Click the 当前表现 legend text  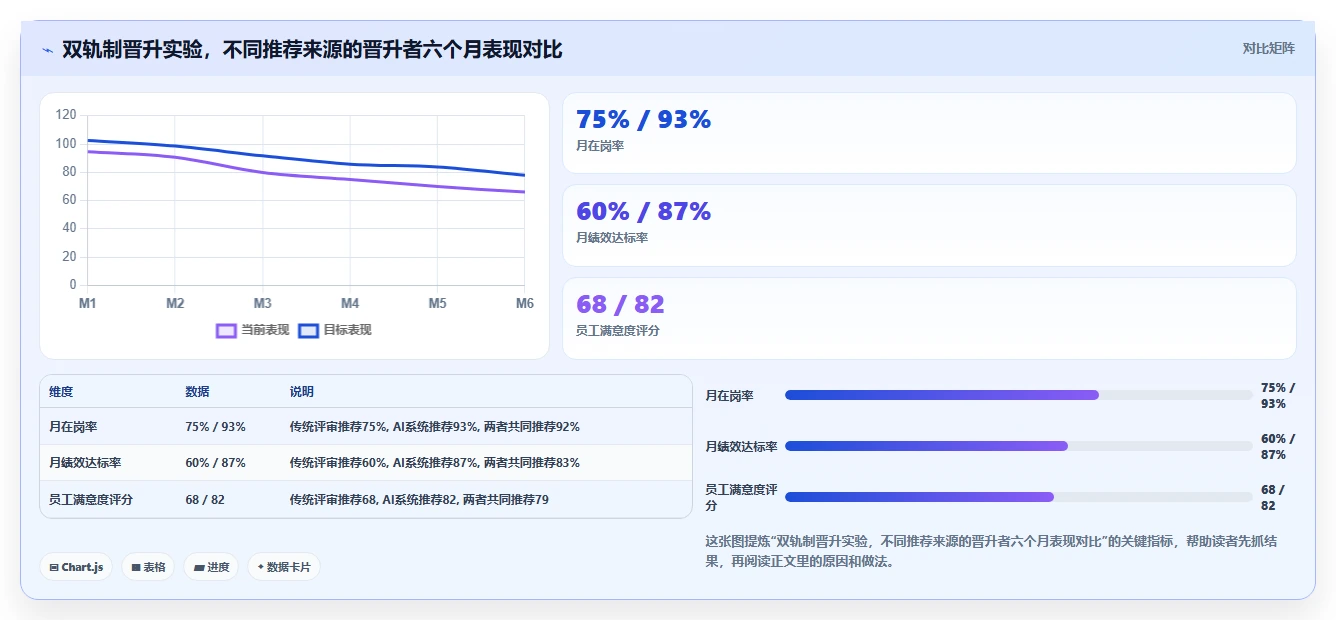(x=265, y=331)
